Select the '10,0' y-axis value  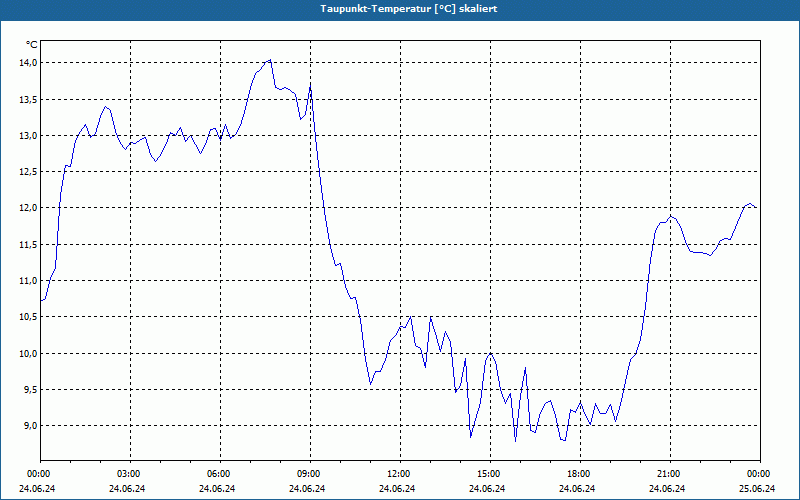(28, 354)
